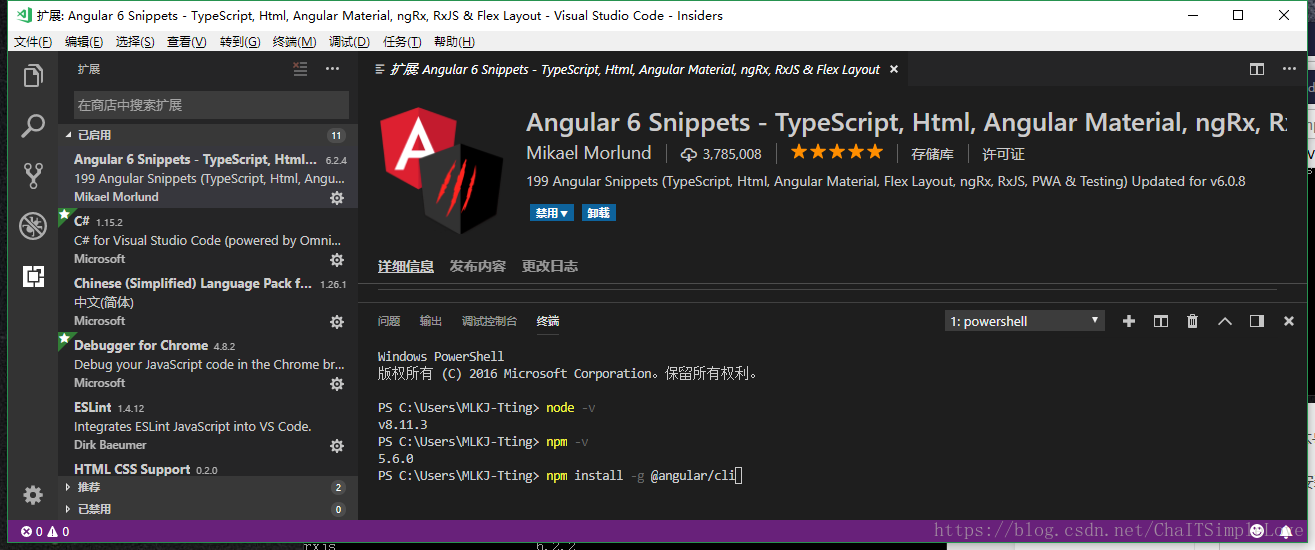Screen dimensions: 1315x550
Task: Close the terminal panel
Action: [x=1289, y=321]
